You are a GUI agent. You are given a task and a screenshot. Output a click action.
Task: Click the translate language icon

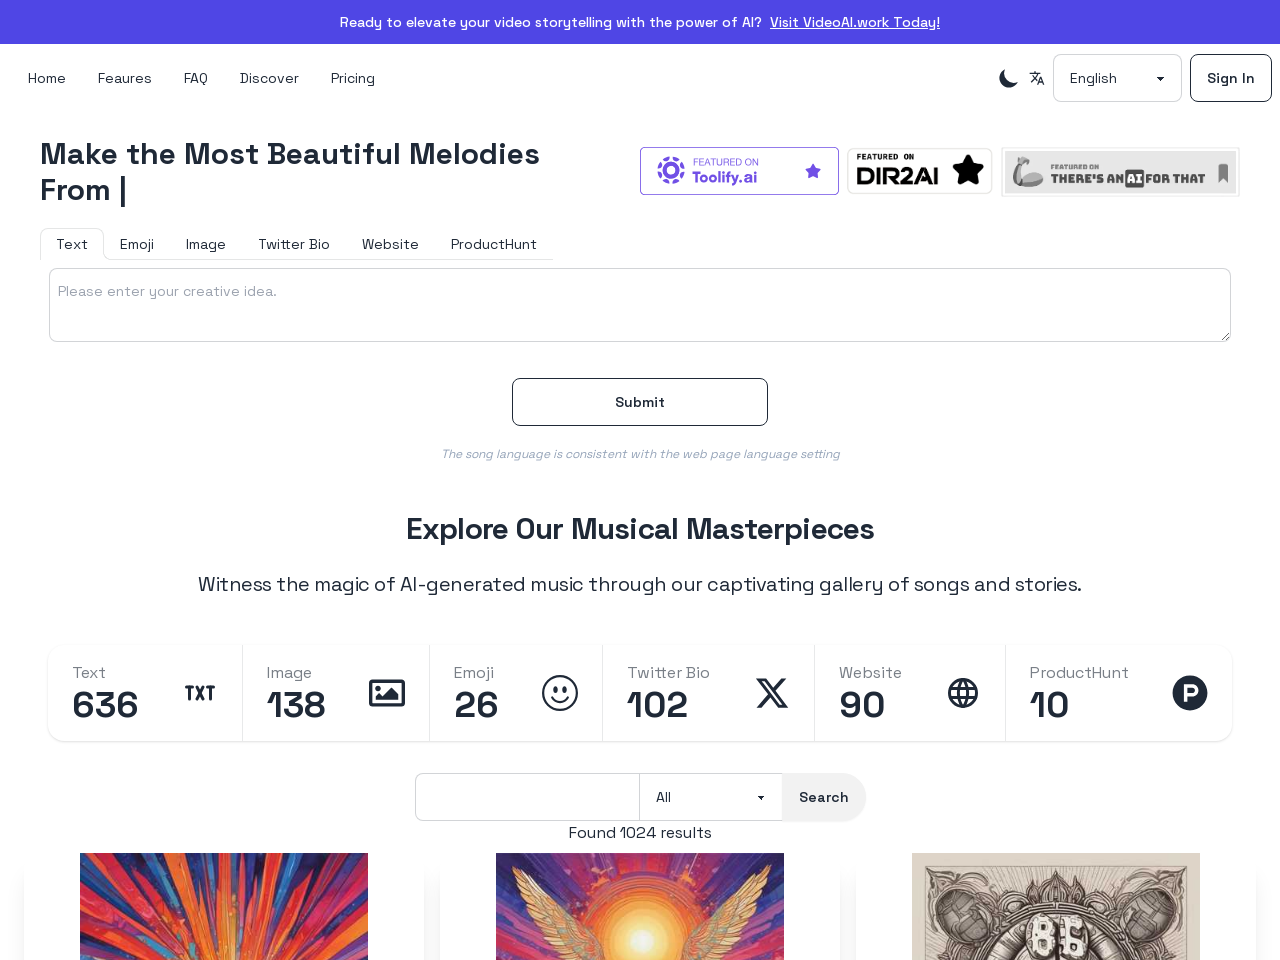[x=1037, y=78]
